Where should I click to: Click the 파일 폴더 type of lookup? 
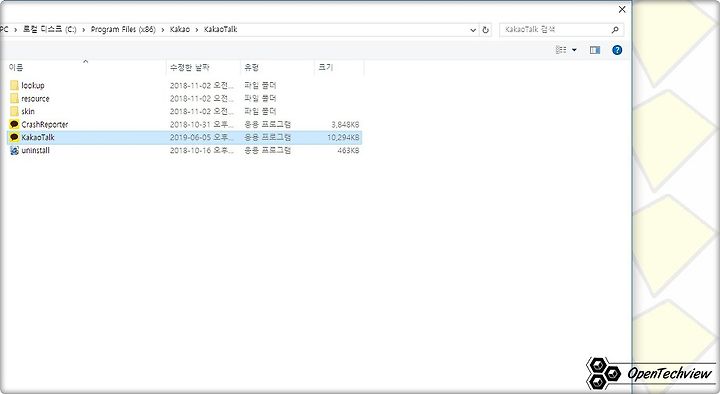(260, 85)
